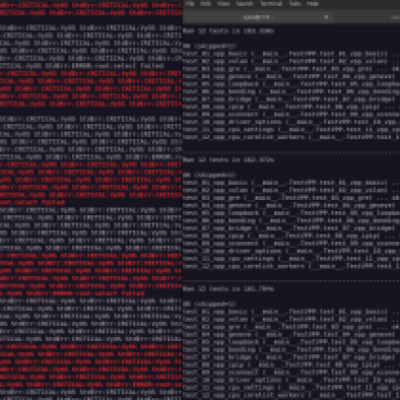This screenshot has width=400, height=400.
Task: Click the first 'Ran 12 tests' summary line
Action: coord(229,31)
